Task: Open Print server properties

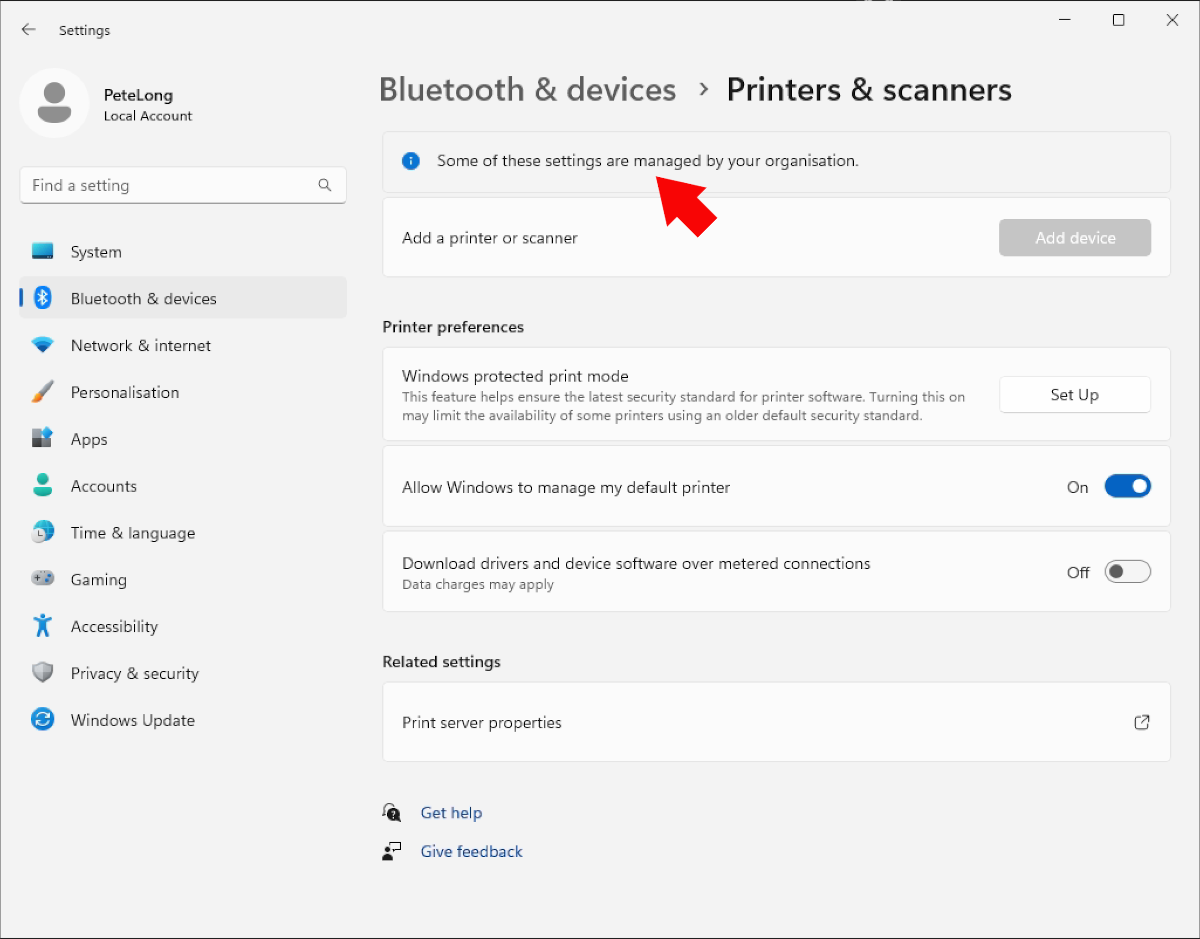Action: pyautogui.click(x=776, y=722)
